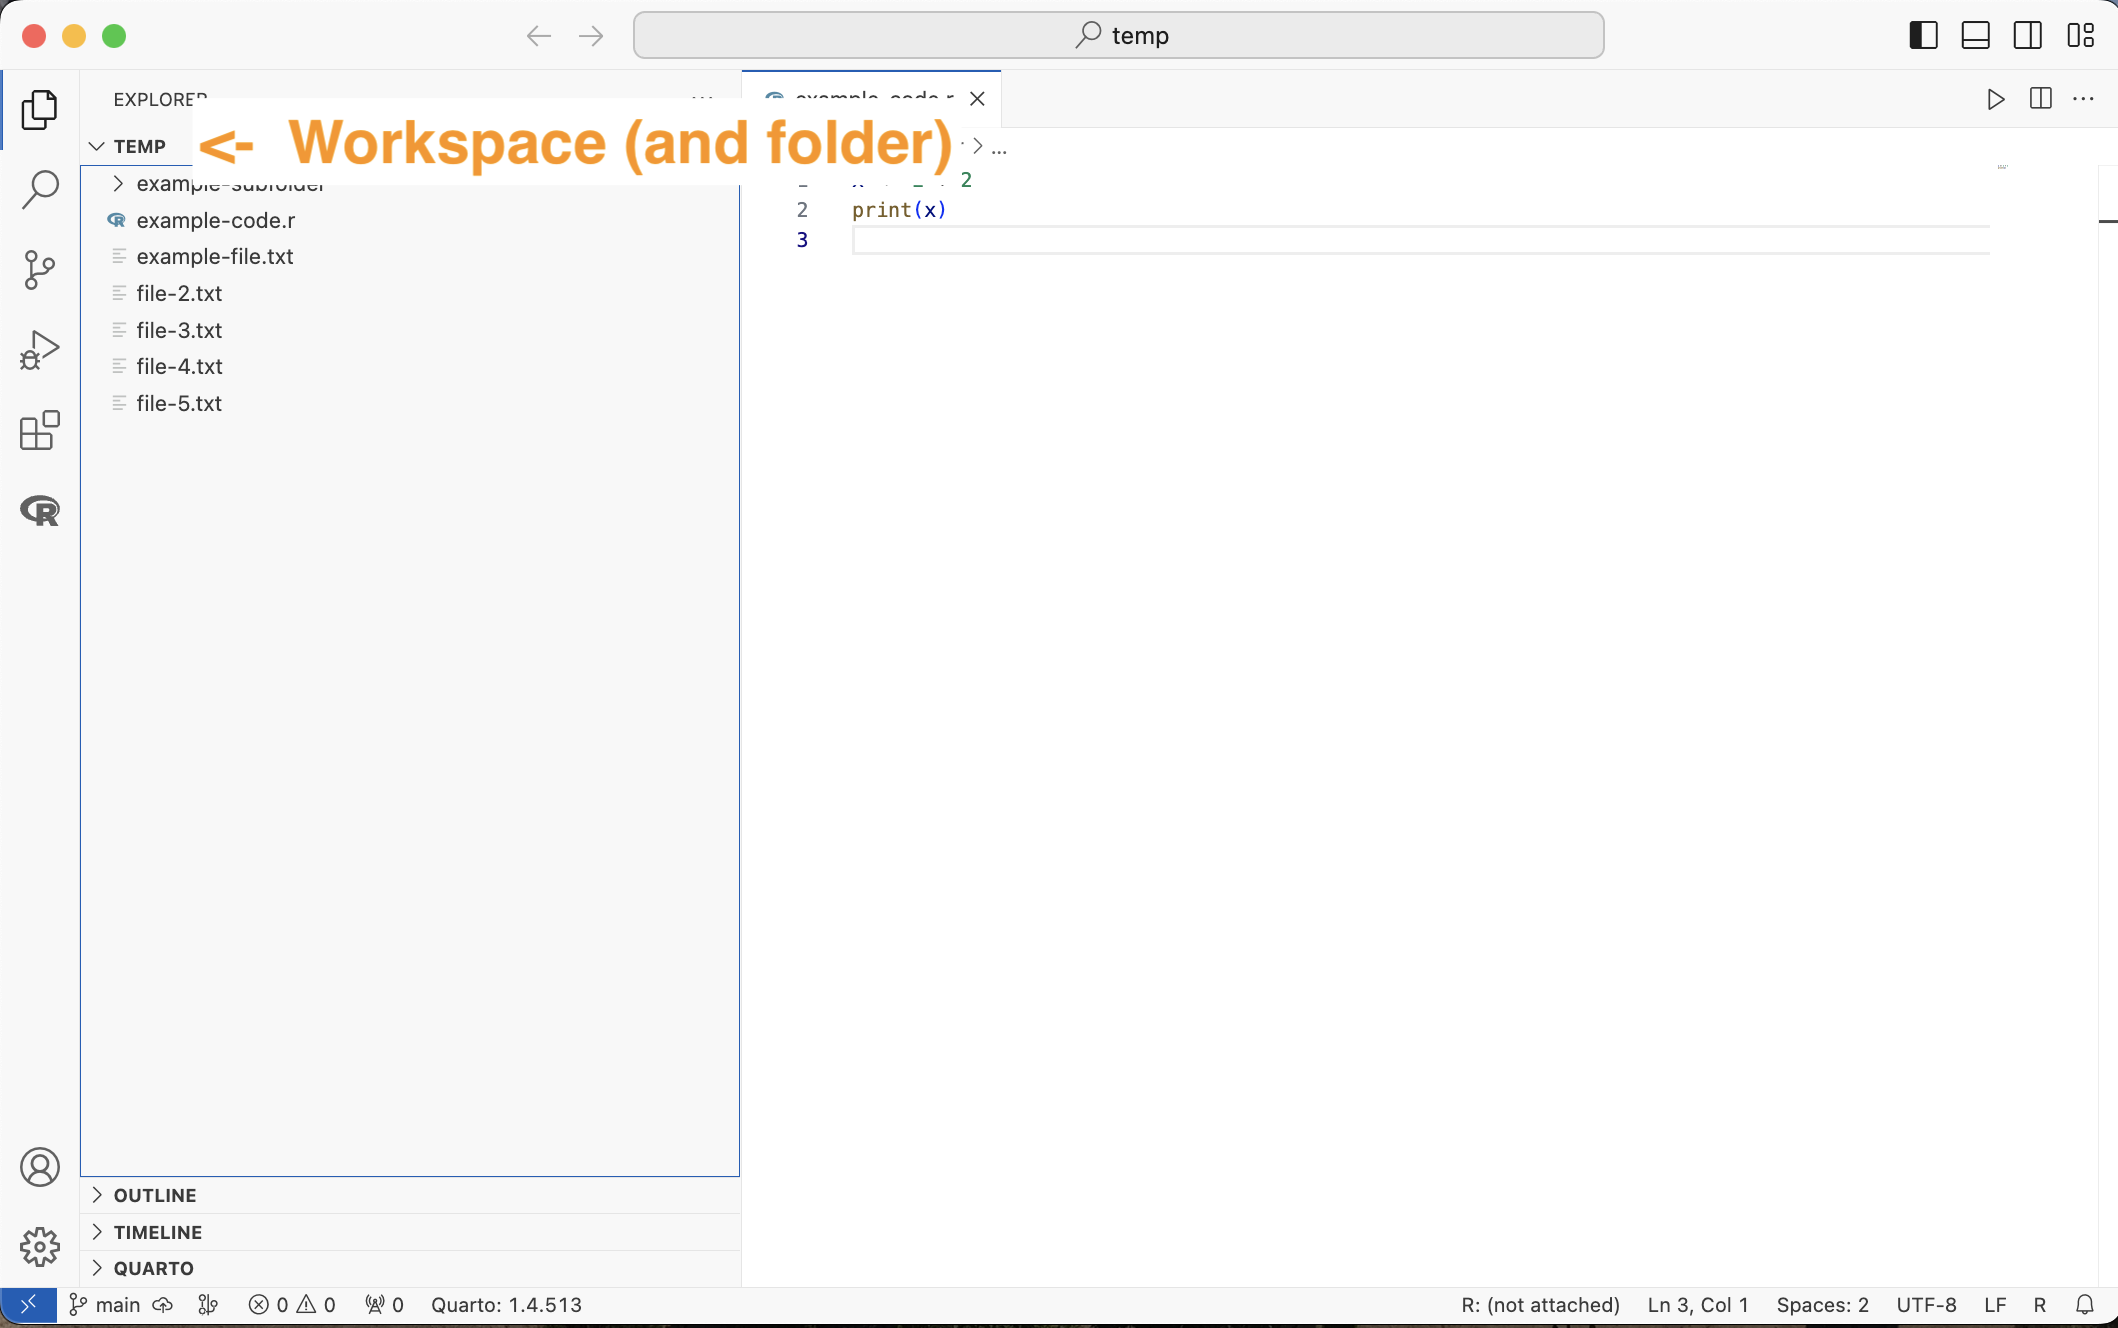This screenshot has height=1328, width=2118.
Task: Run the R file with play button
Action: 1995,99
